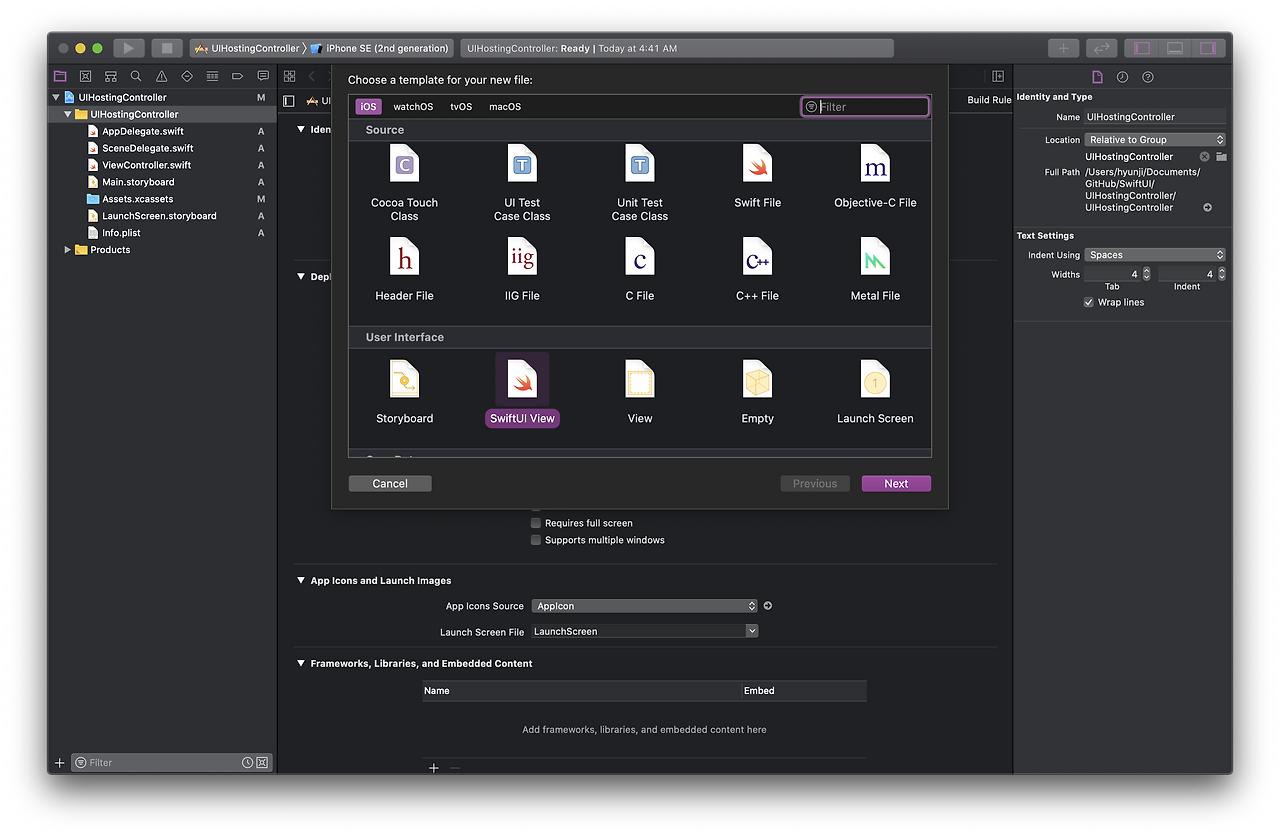1280x837 pixels.
Task: Collapse Frameworks, Libraries, and Embedded Content section
Action: [x=301, y=663]
